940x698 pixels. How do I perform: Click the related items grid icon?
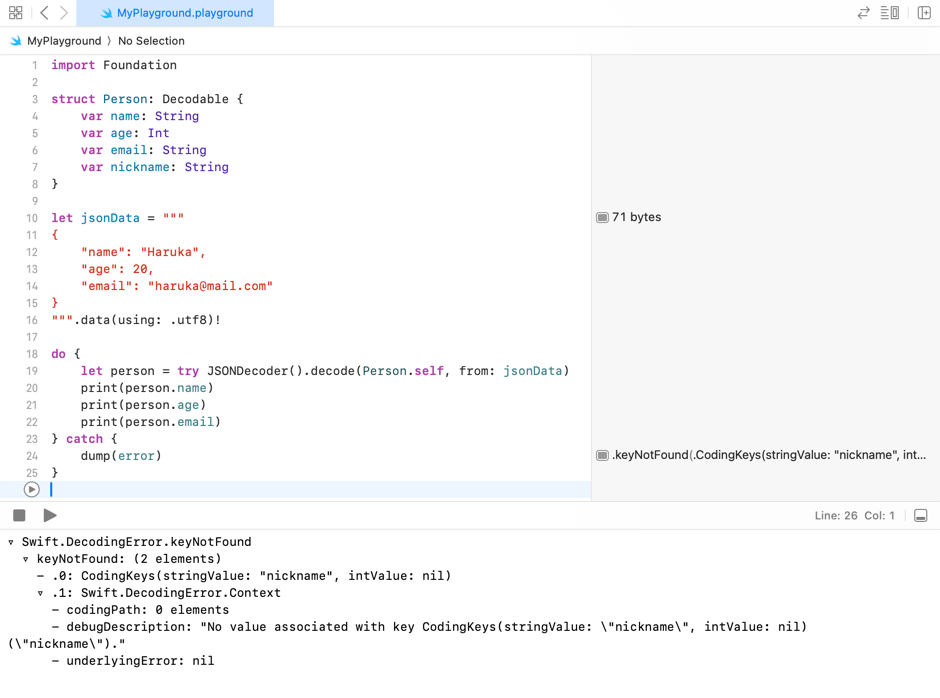pos(15,13)
